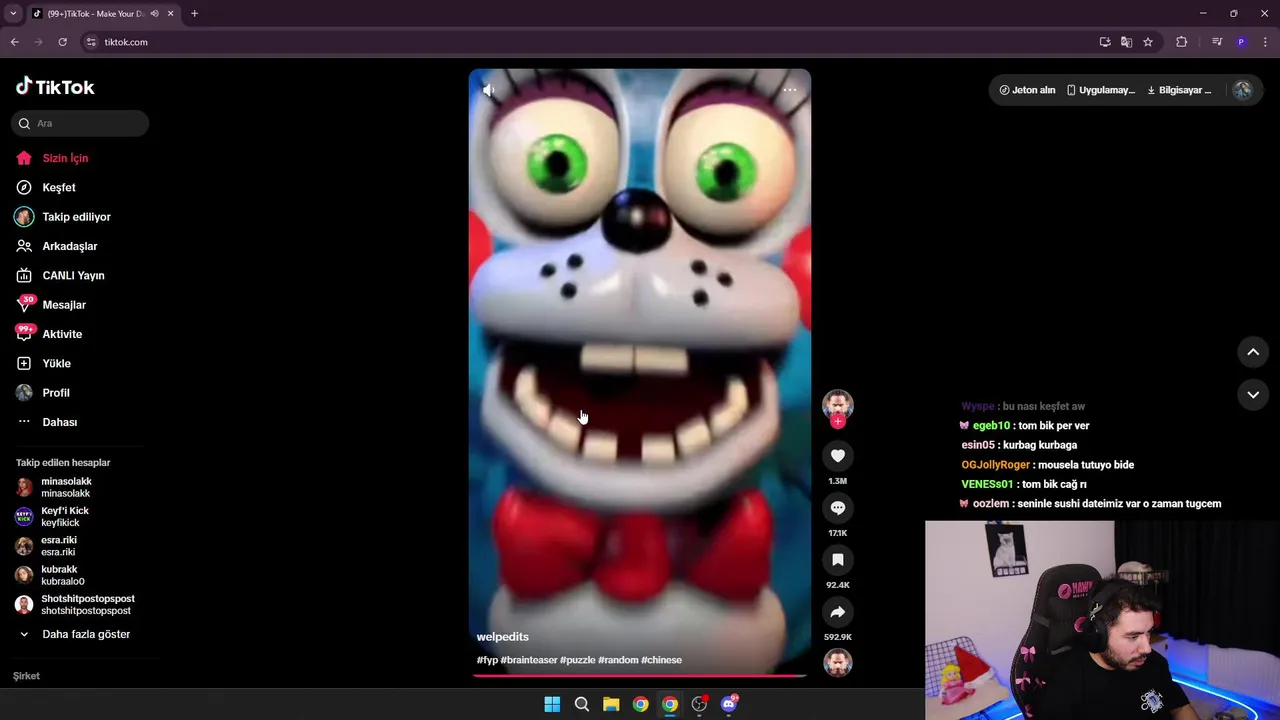The height and width of the screenshot is (720, 1280).
Task: Expand the Dahası more menu
Action: point(59,422)
